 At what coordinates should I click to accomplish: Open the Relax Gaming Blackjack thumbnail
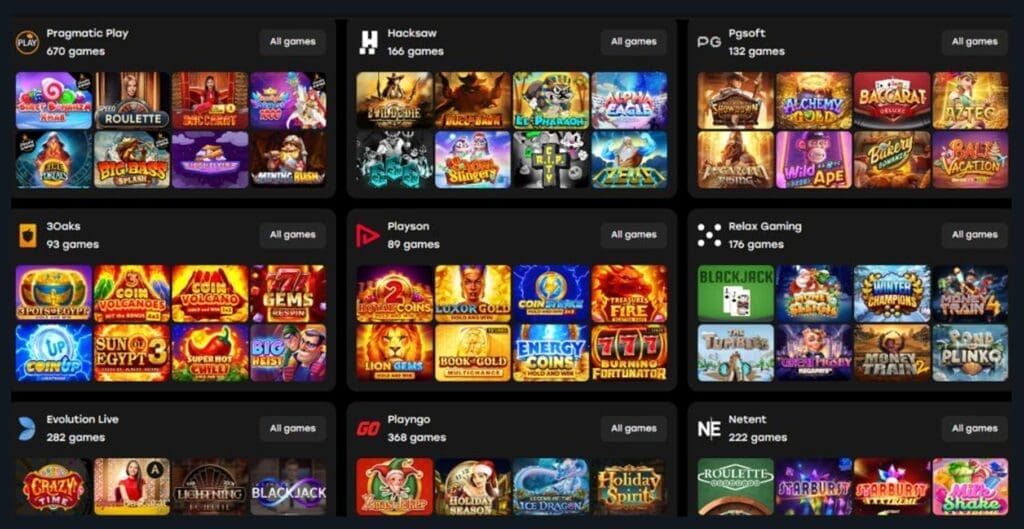(735, 294)
